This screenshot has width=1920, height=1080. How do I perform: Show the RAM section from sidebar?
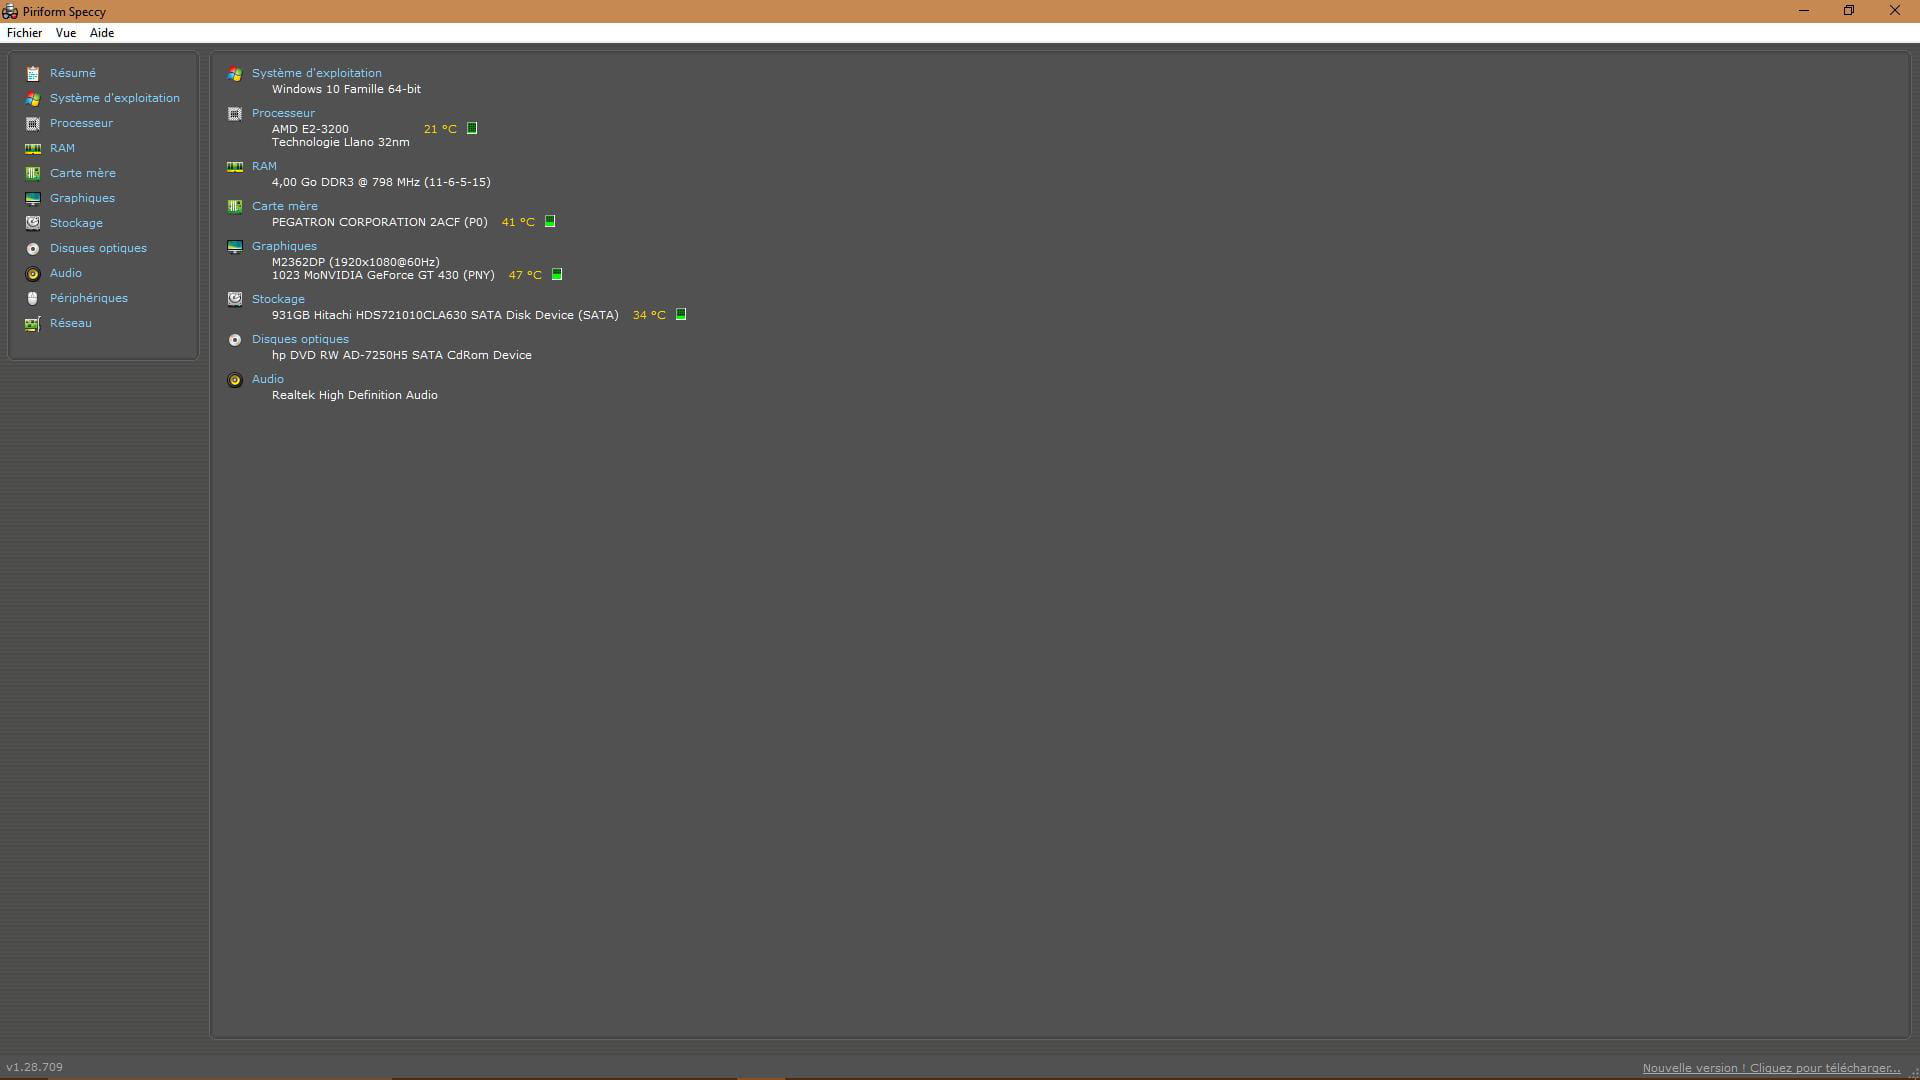point(62,148)
